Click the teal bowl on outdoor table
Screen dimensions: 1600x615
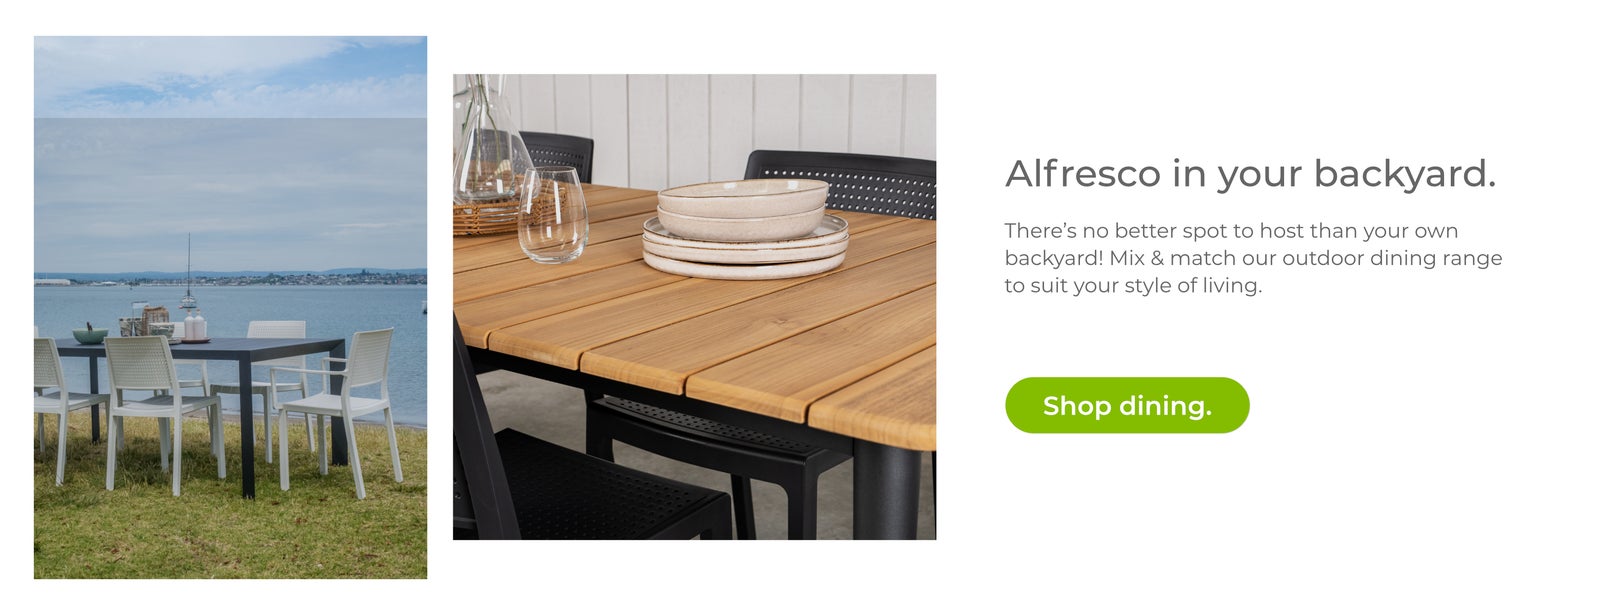click(90, 335)
